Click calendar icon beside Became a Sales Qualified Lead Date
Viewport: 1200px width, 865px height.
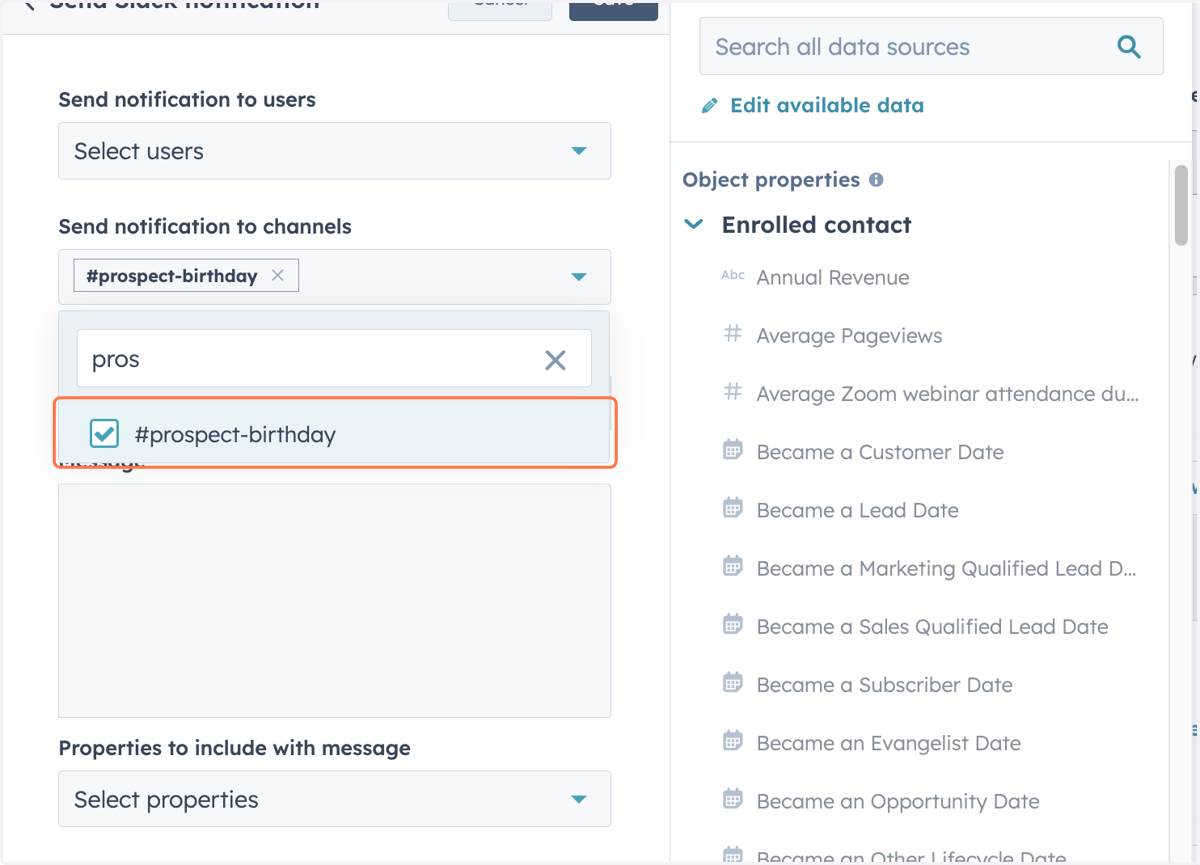coord(733,625)
